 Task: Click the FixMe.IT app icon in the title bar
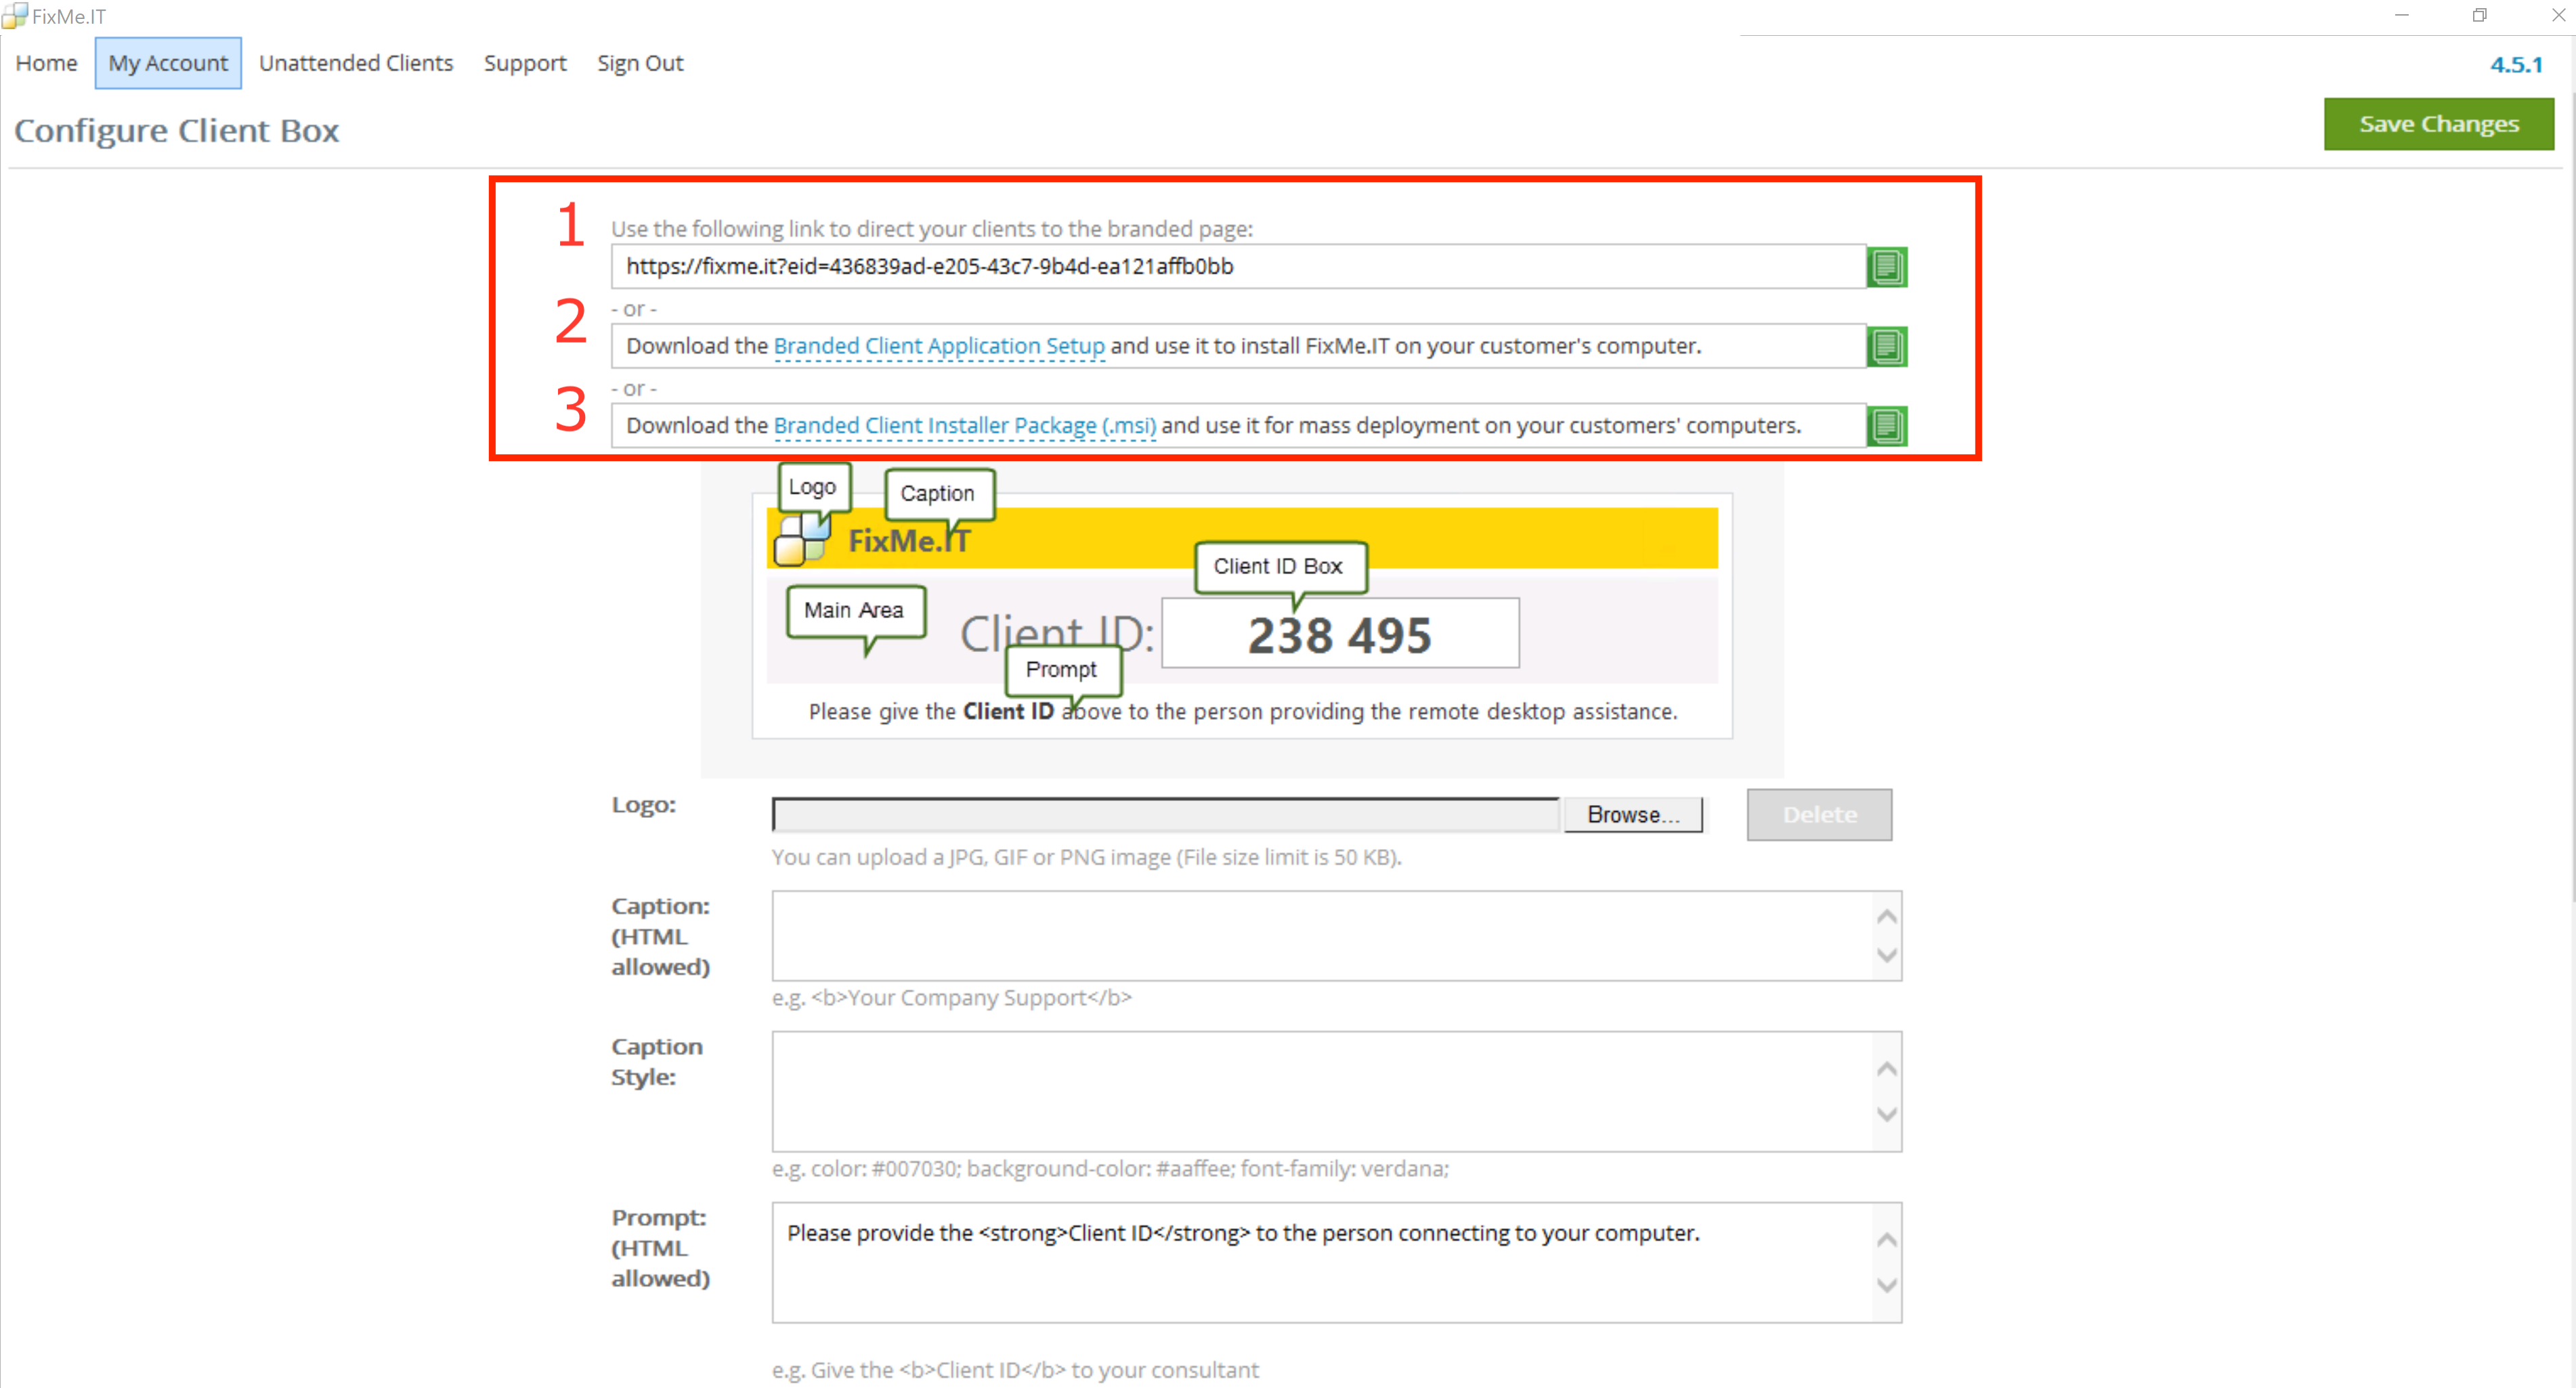tap(14, 15)
